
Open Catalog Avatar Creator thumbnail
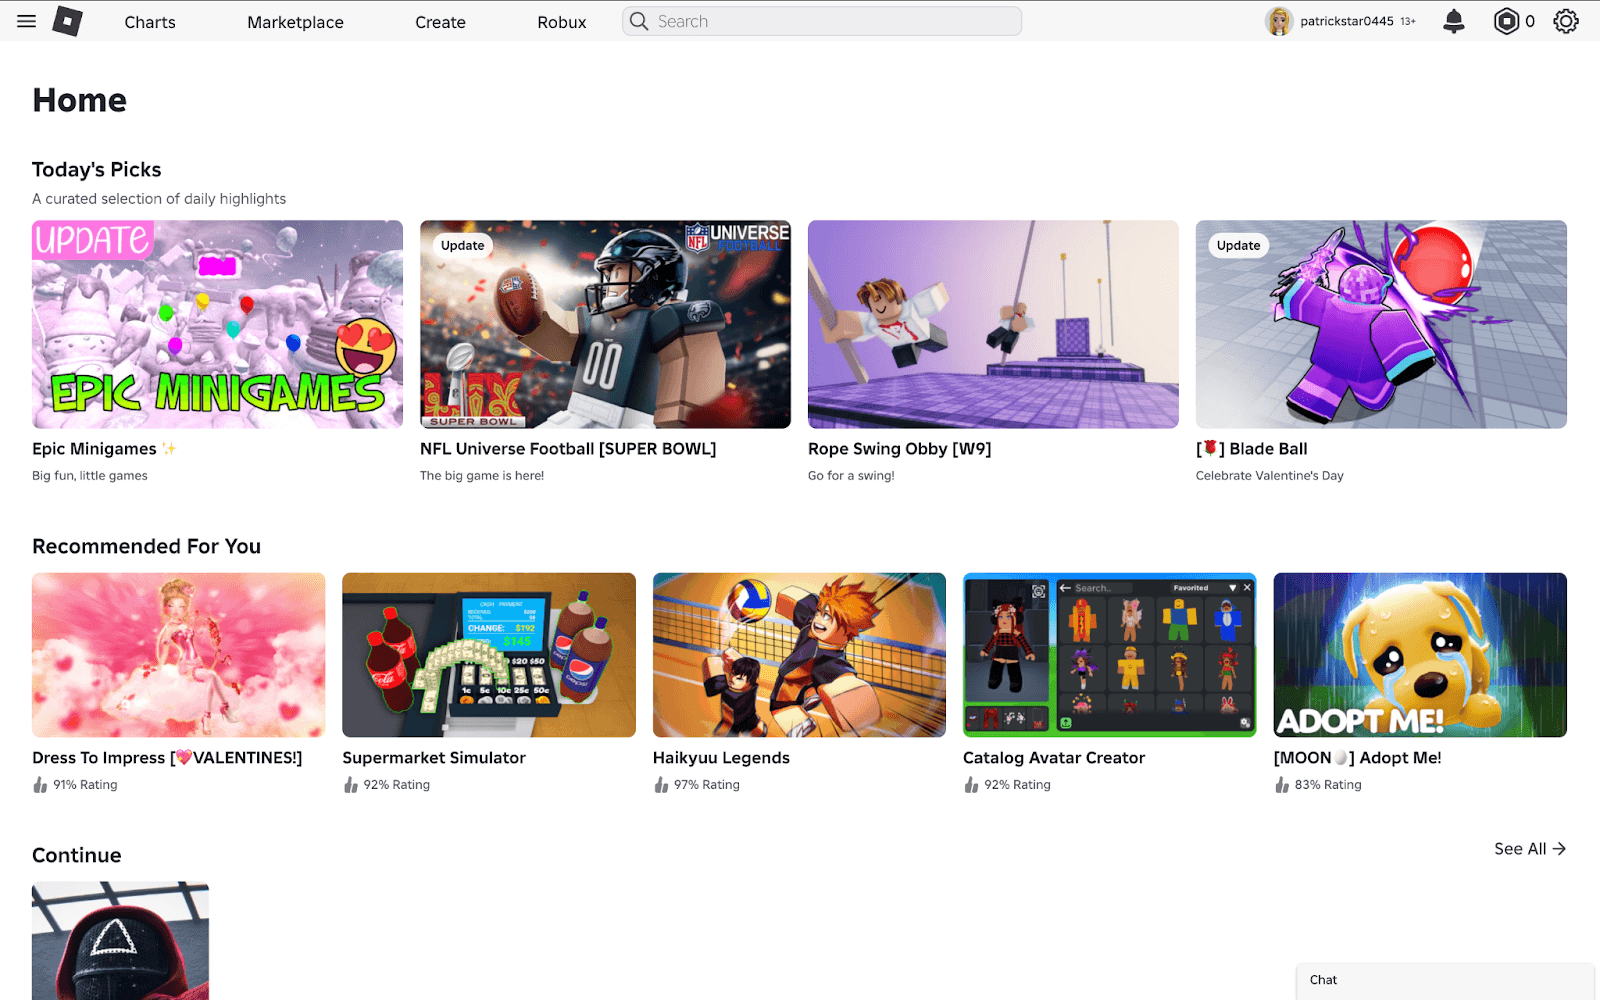[1110, 655]
